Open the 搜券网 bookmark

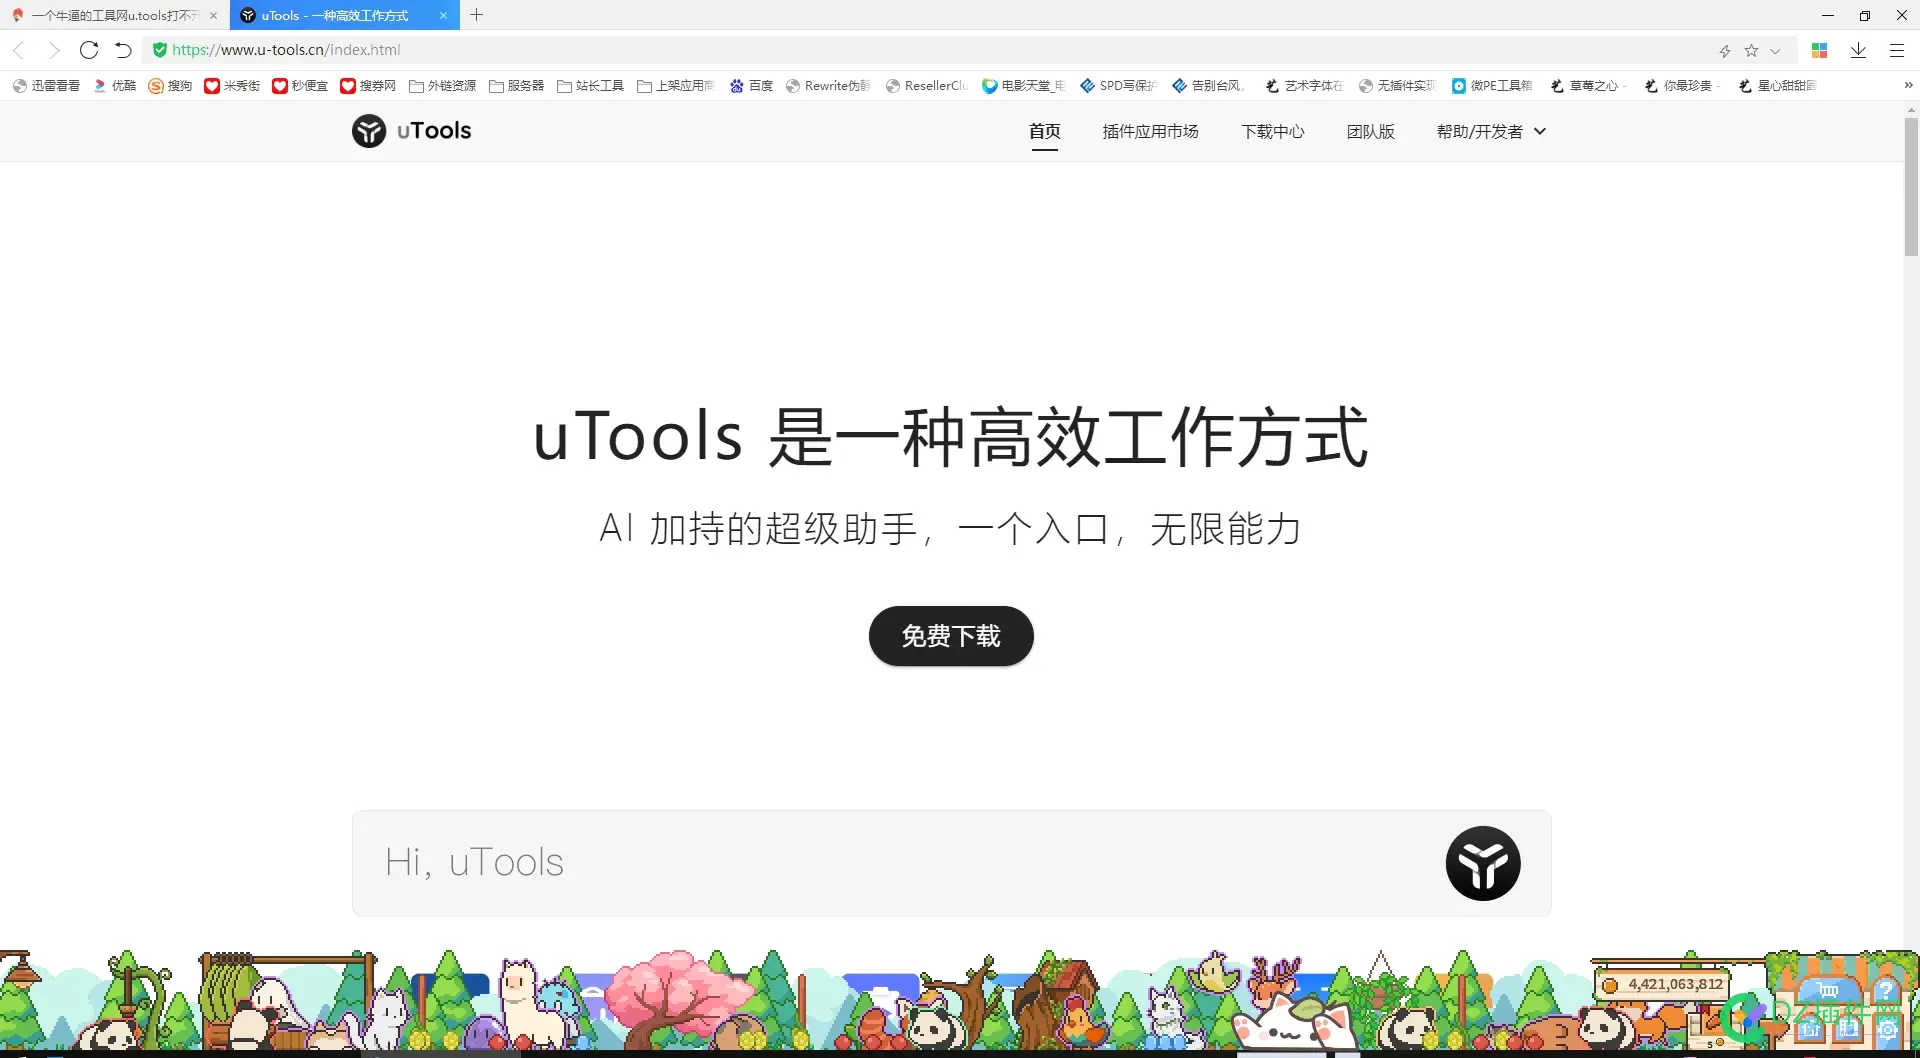(368, 86)
